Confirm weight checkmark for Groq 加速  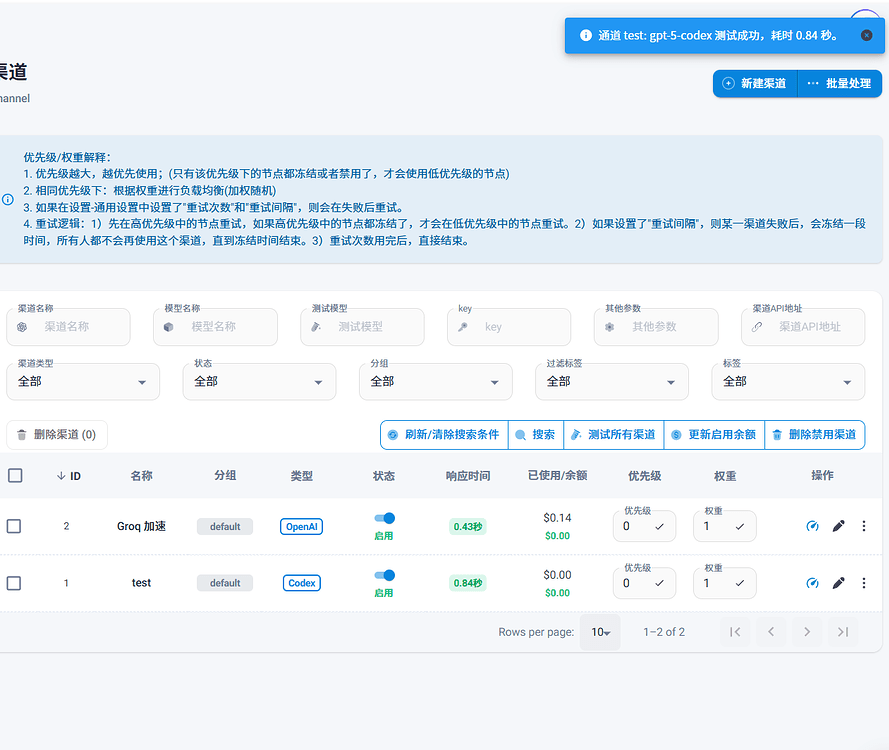(740, 527)
